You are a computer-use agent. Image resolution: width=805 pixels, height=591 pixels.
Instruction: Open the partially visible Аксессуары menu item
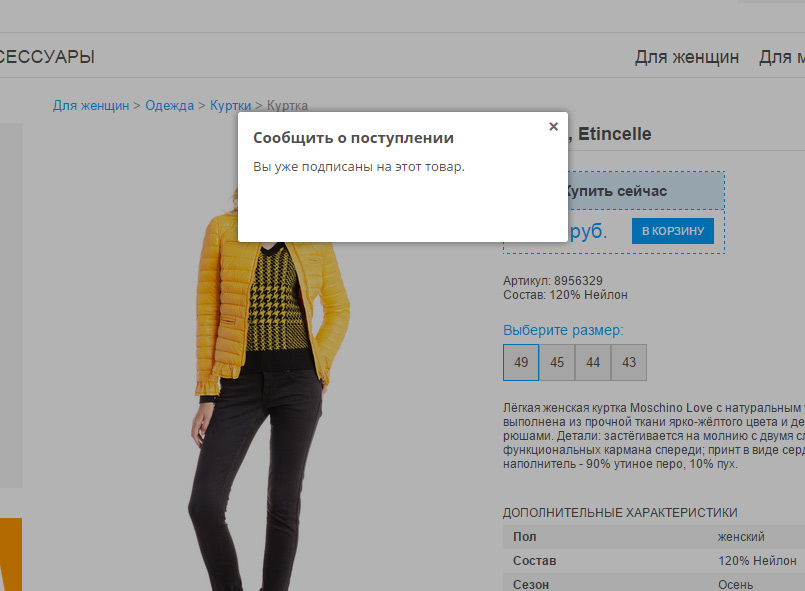click(x=47, y=57)
